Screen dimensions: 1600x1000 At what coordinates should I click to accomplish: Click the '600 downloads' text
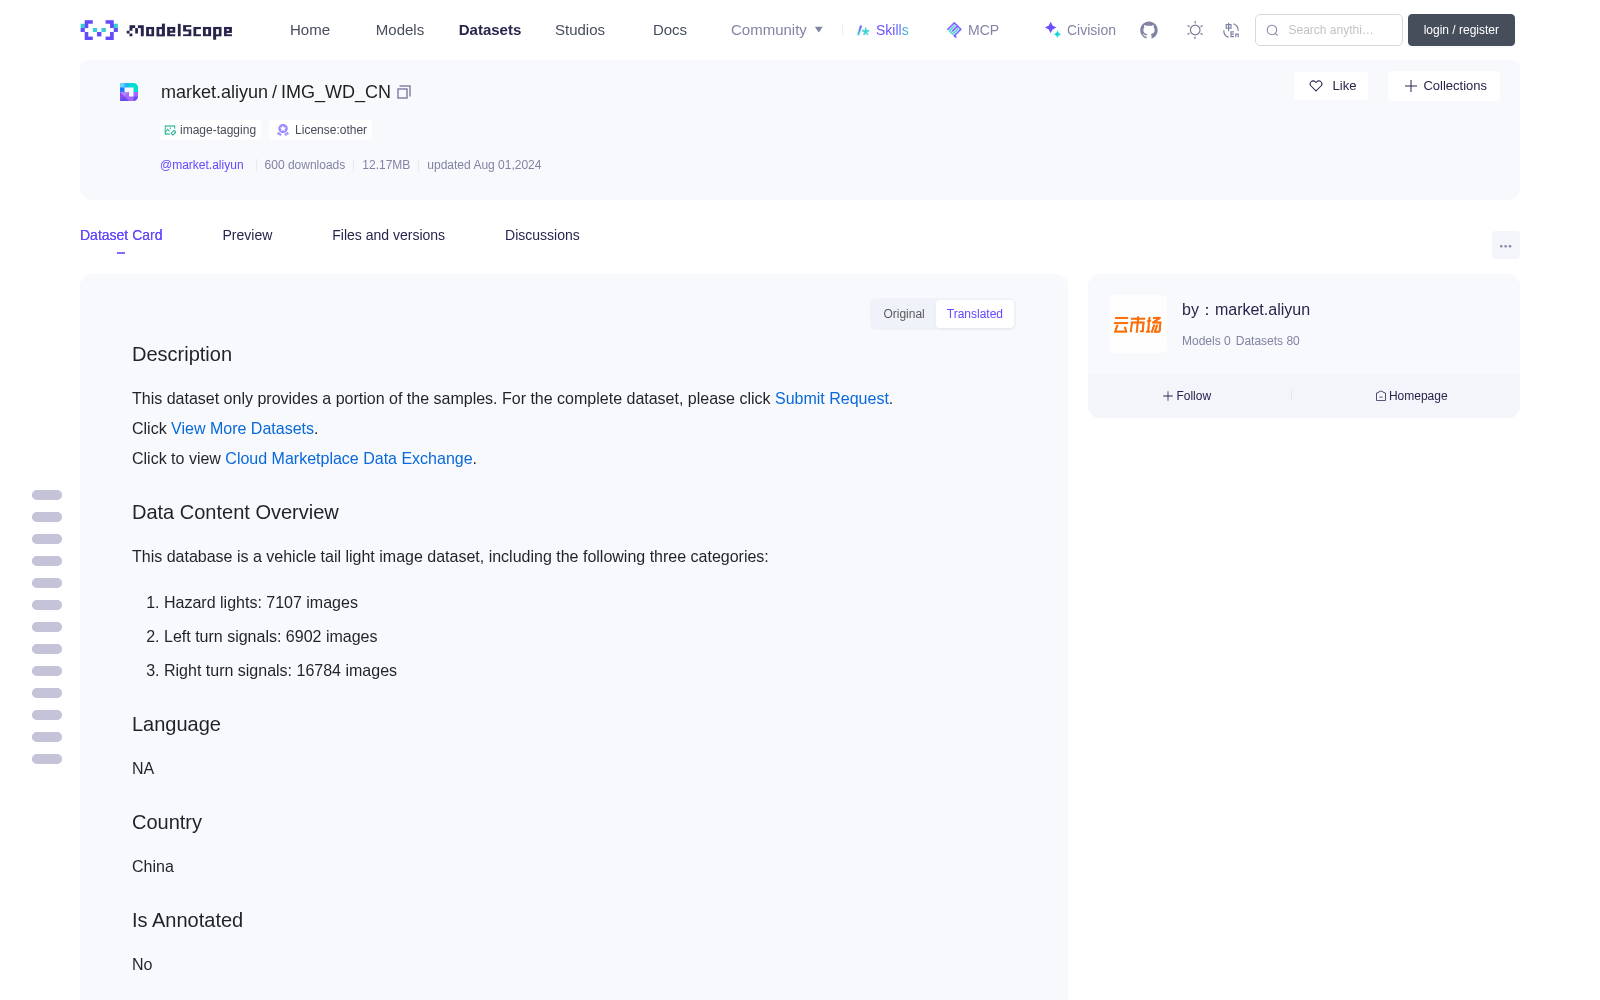(x=305, y=165)
